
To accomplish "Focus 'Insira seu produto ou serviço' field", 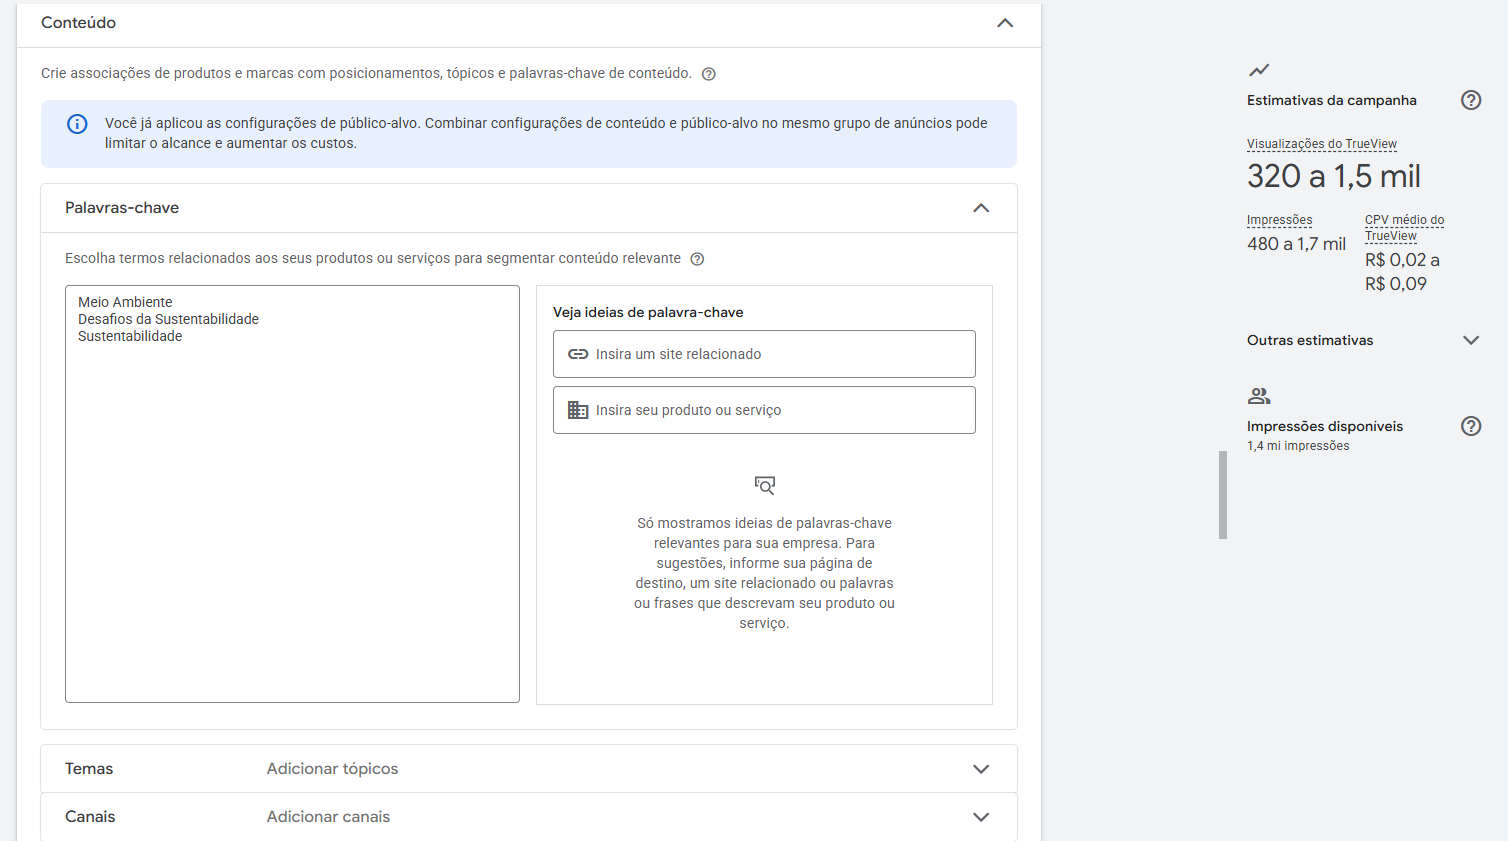I will coord(764,410).
